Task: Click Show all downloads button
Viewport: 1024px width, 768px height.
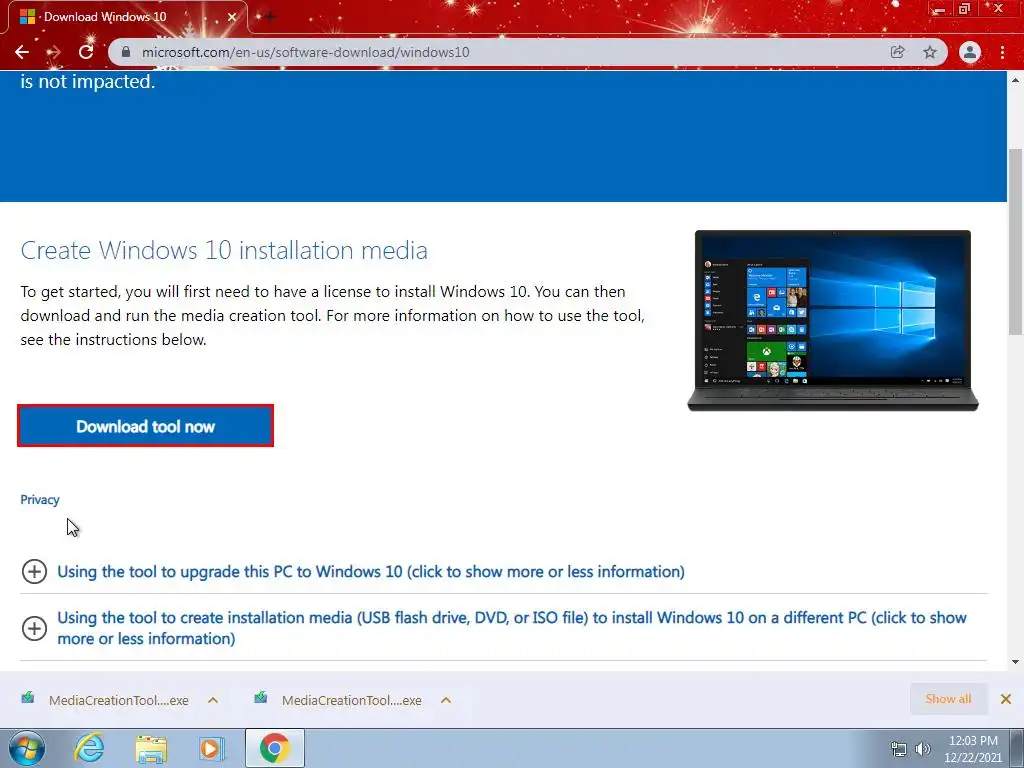Action: point(948,699)
